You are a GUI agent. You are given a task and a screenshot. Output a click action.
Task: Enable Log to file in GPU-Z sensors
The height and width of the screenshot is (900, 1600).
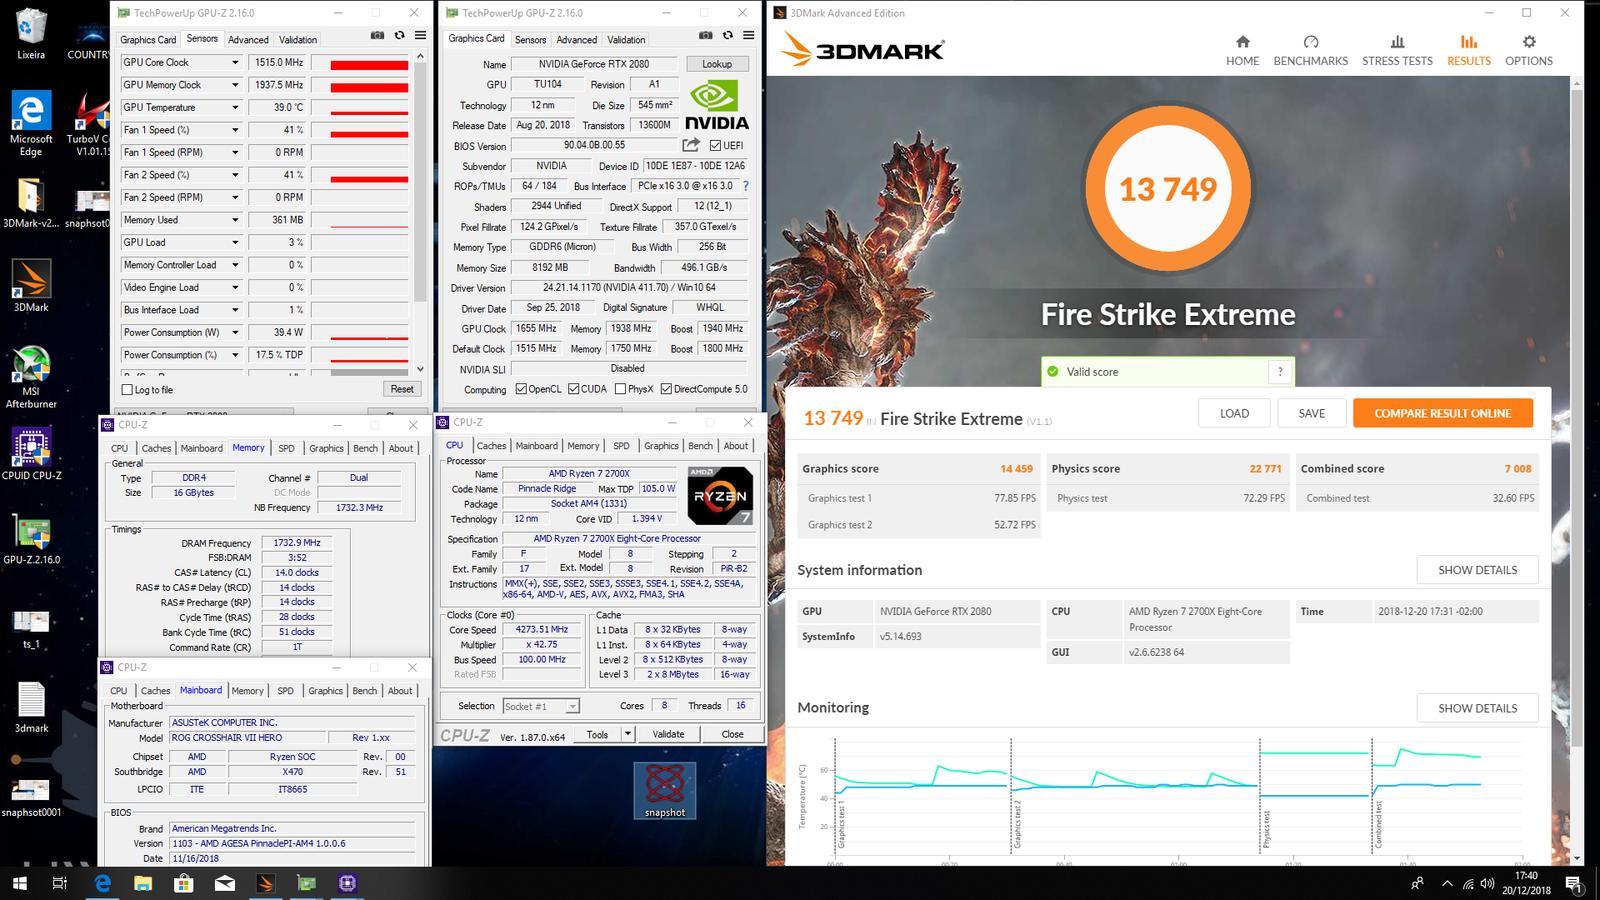point(124,389)
